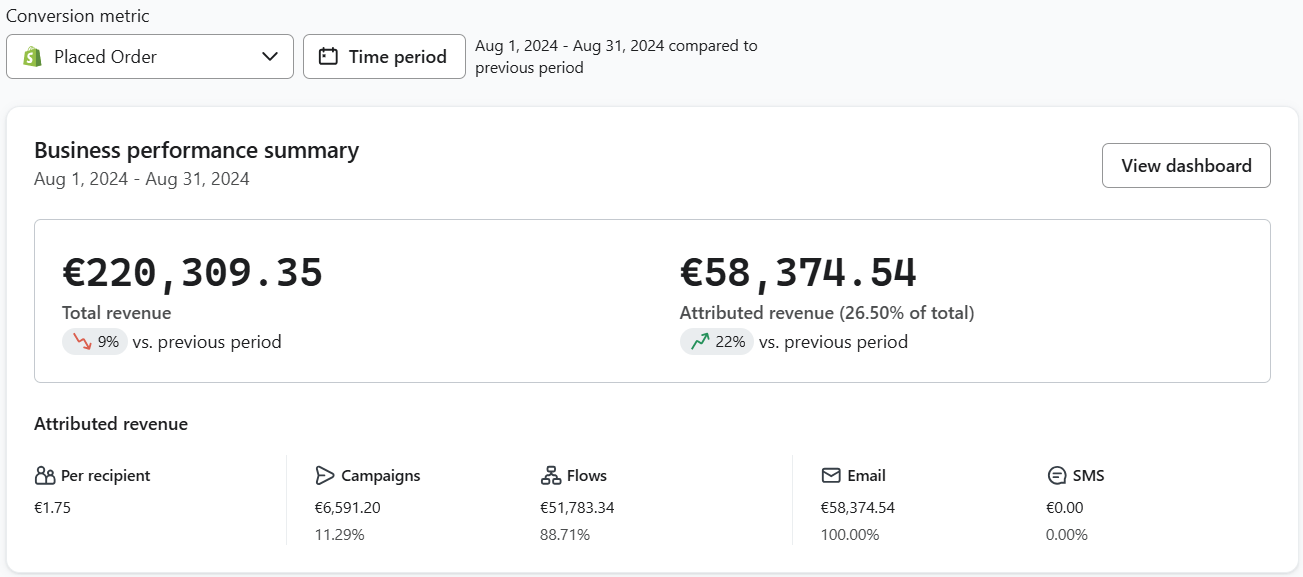Click the €220,309.35 total revenue figure
Screen dimensions: 1303x577
[x=193, y=273]
